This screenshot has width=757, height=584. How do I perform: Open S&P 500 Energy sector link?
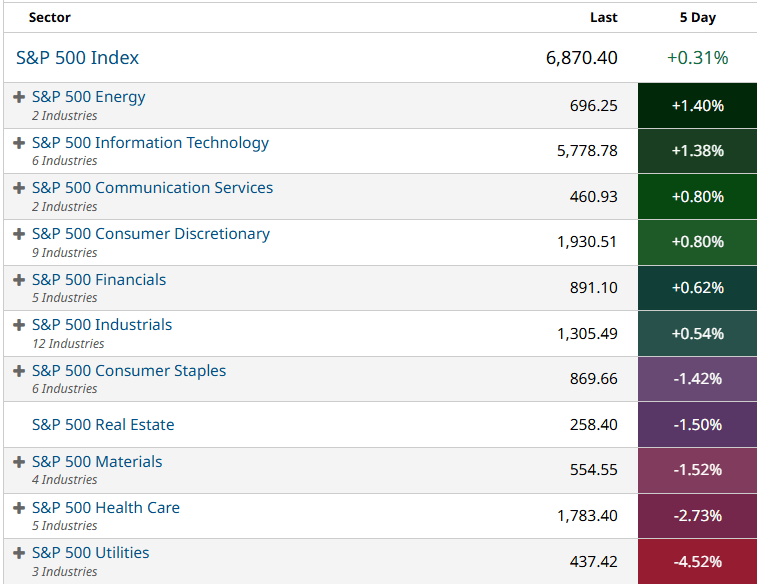point(89,97)
